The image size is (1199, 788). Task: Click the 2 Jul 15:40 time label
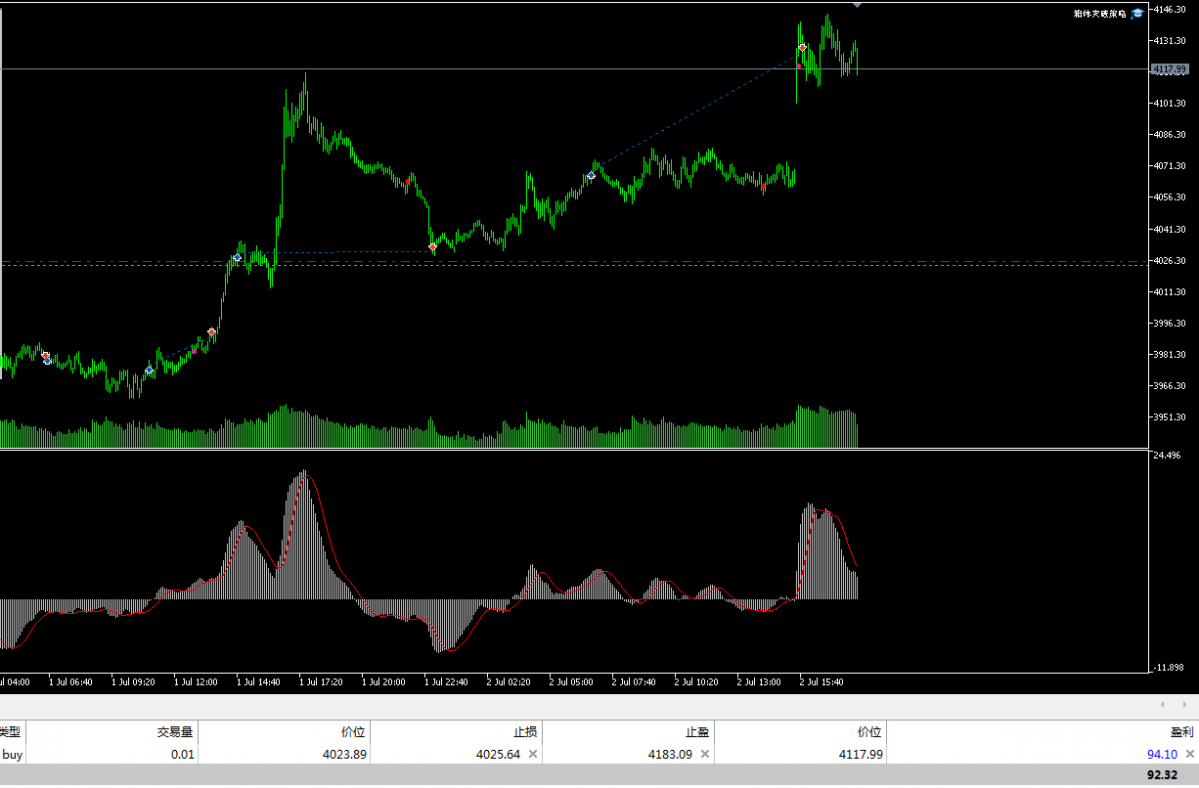821,682
